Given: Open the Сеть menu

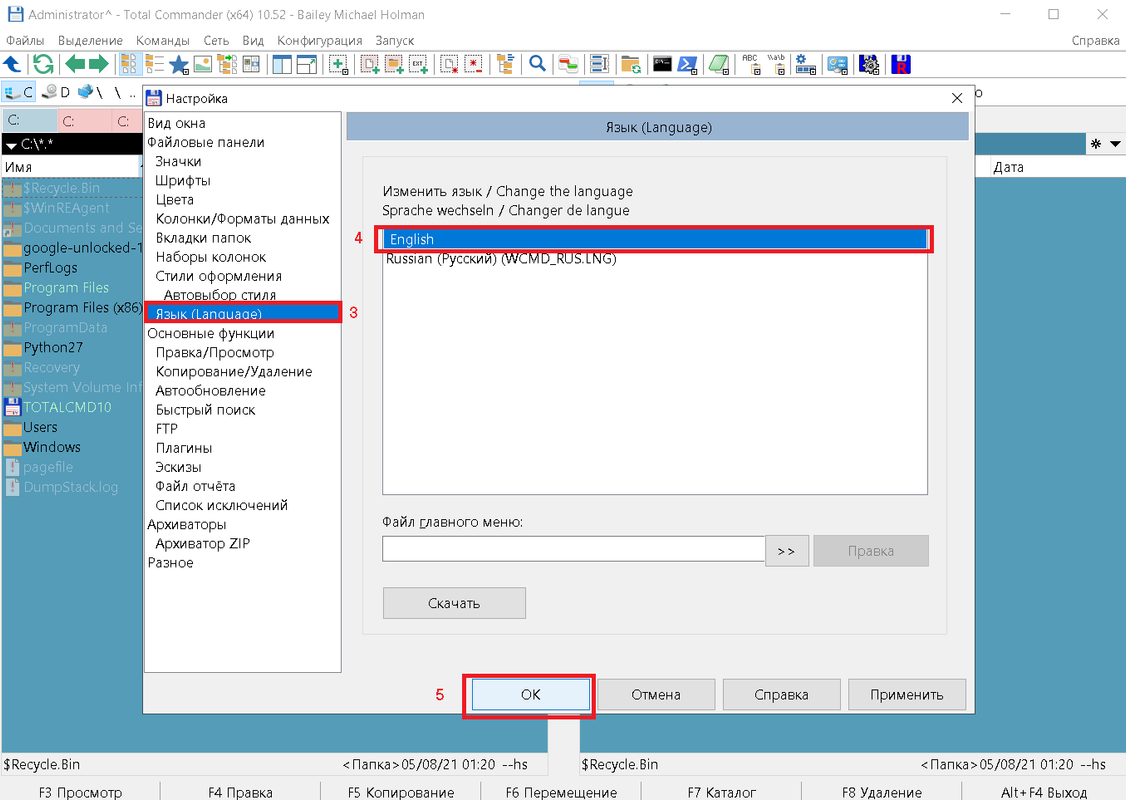Looking at the screenshot, I should pyautogui.click(x=216, y=40).
